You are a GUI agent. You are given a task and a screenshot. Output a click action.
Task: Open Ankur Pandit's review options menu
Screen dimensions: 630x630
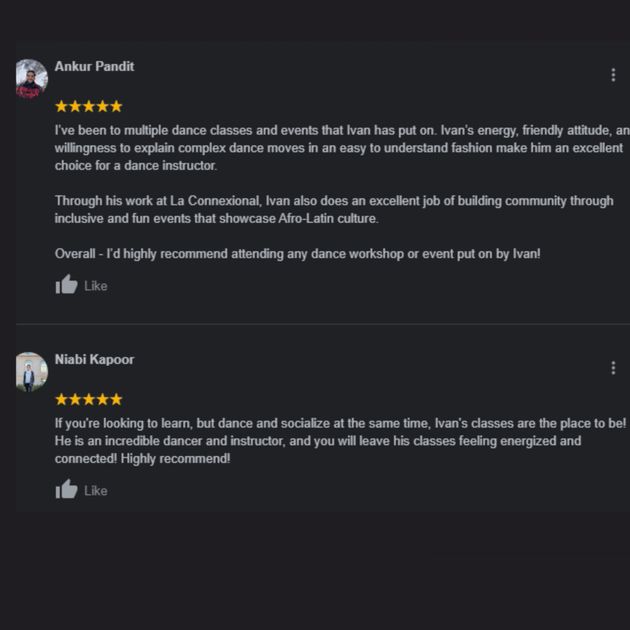coord(613,75)
